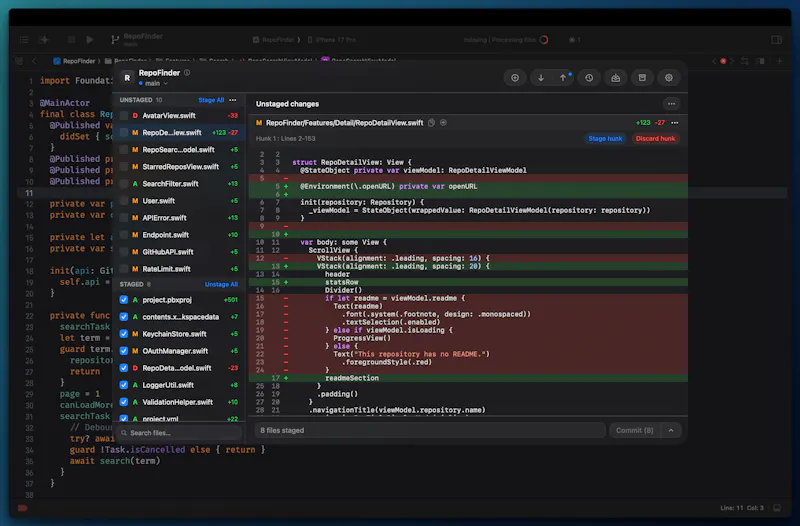The width and height of the screenshot is (800, 526).
Task: Check the box for SearchFilter.swift
Action: (124, 184)
